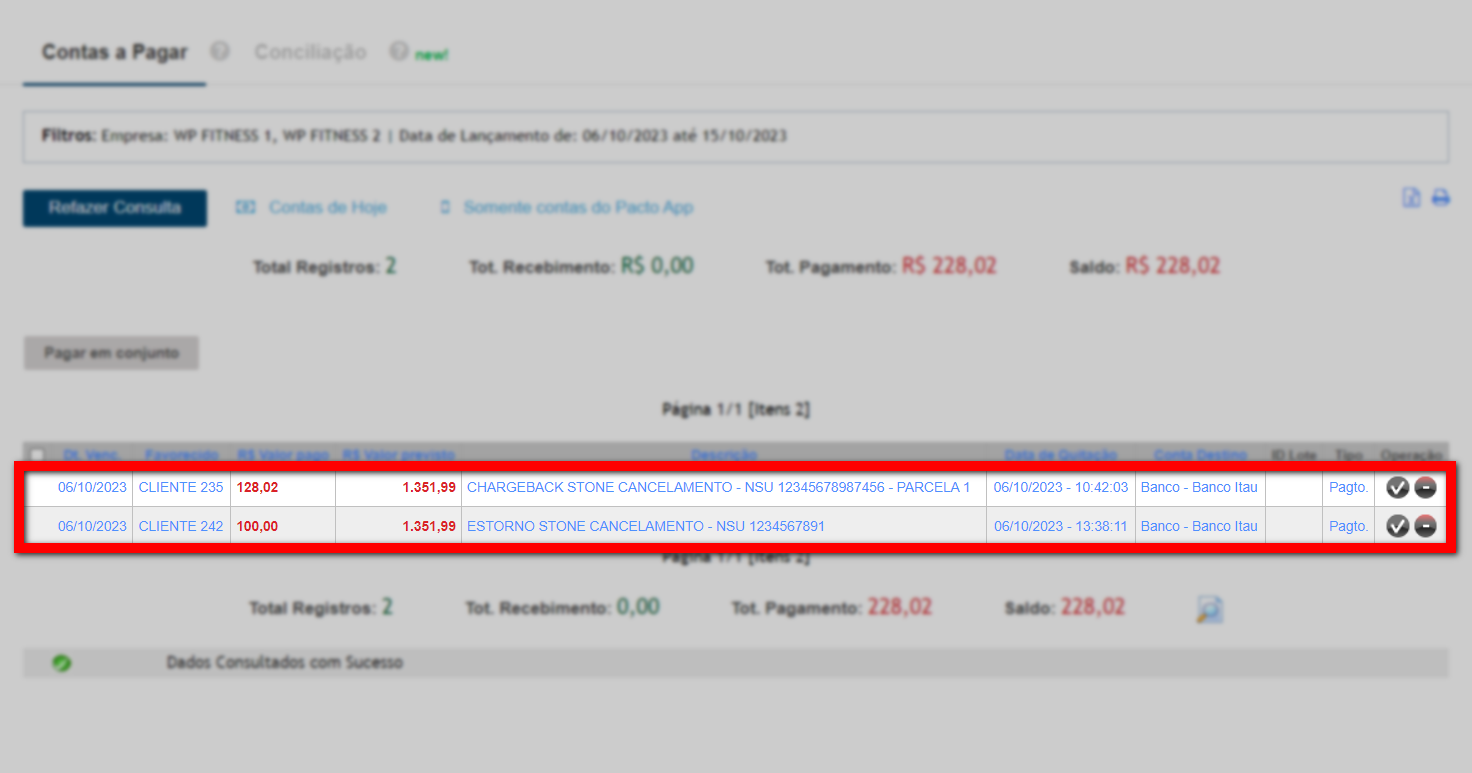
Task: Click Somente contas do Pacto App link
Action: (577, 208)
